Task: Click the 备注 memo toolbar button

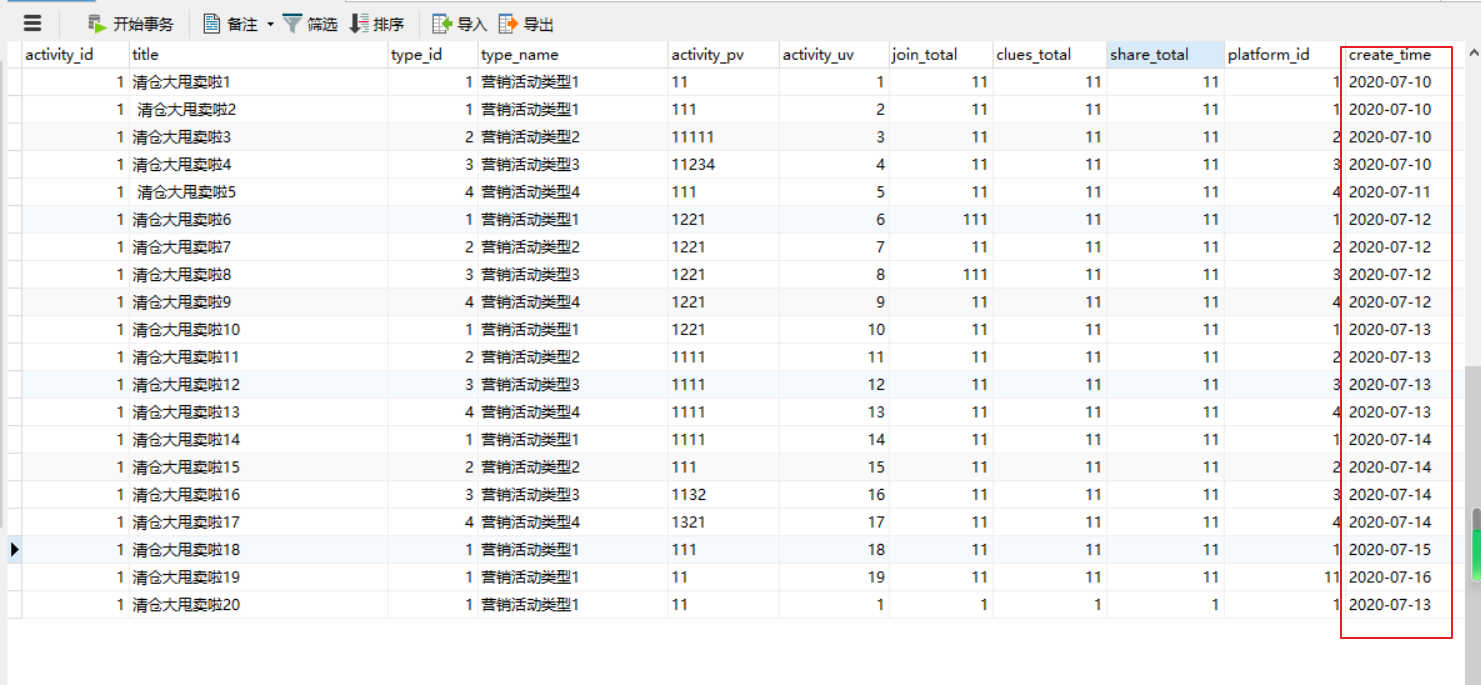Action: coord(231,24)
